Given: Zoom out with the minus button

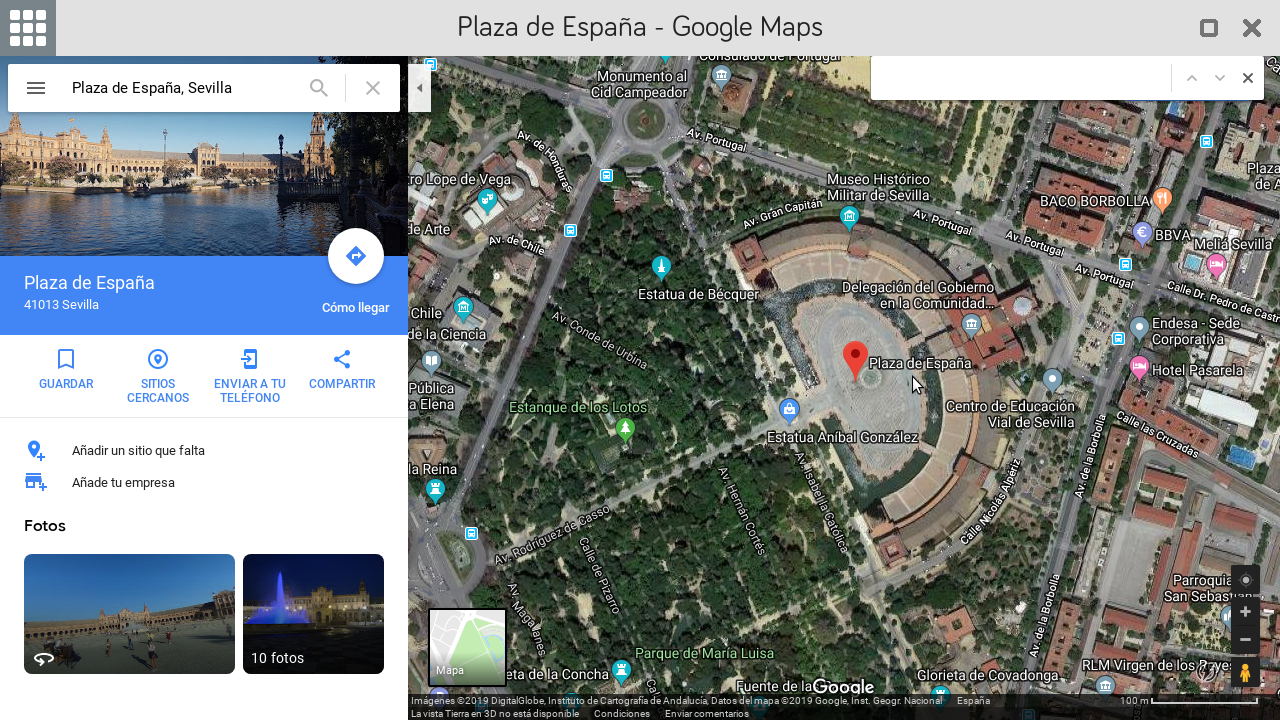Looking at the screenshot, I should [1245, 639].
